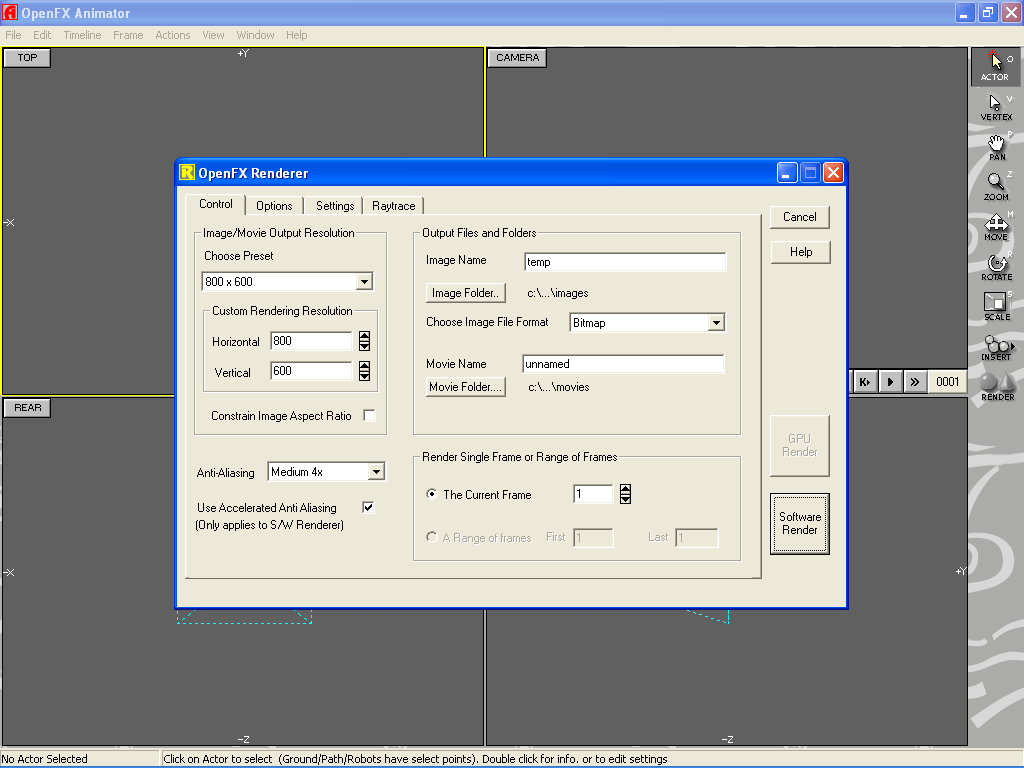1024x768 pixels.
Task: Browse with Movie Folder.... button
Action: click(466, 387)
